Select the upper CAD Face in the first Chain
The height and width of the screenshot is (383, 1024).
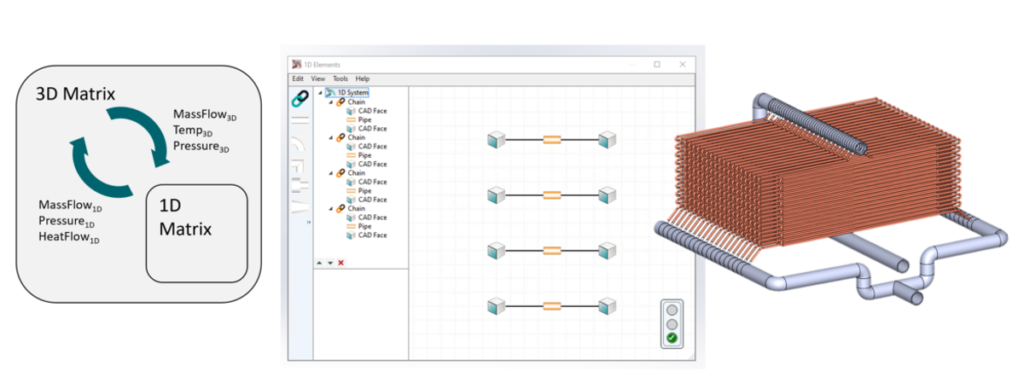[366, 111]
